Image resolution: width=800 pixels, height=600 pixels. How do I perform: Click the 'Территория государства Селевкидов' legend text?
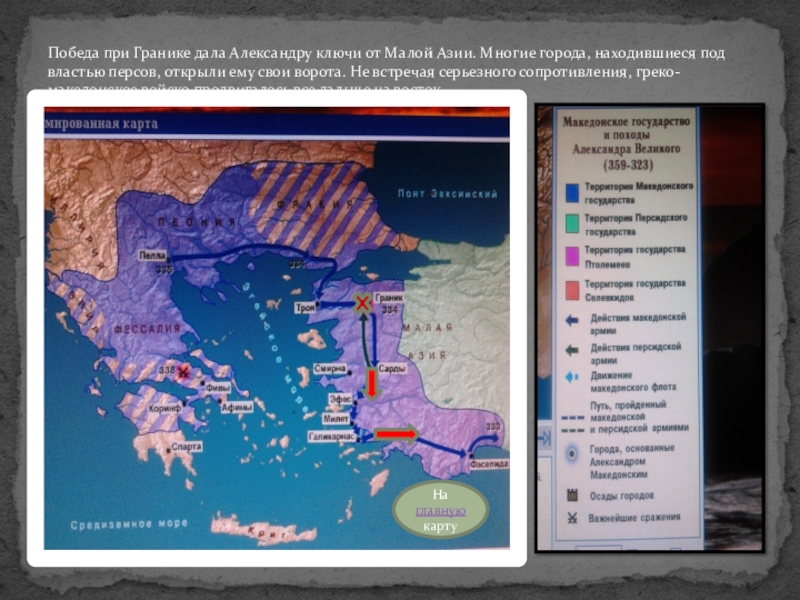click(x=635, y=290)
